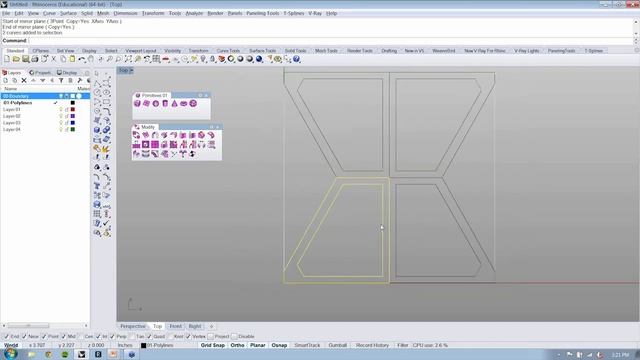Click the first icon in Modify panel

click(x=136, y=135)
